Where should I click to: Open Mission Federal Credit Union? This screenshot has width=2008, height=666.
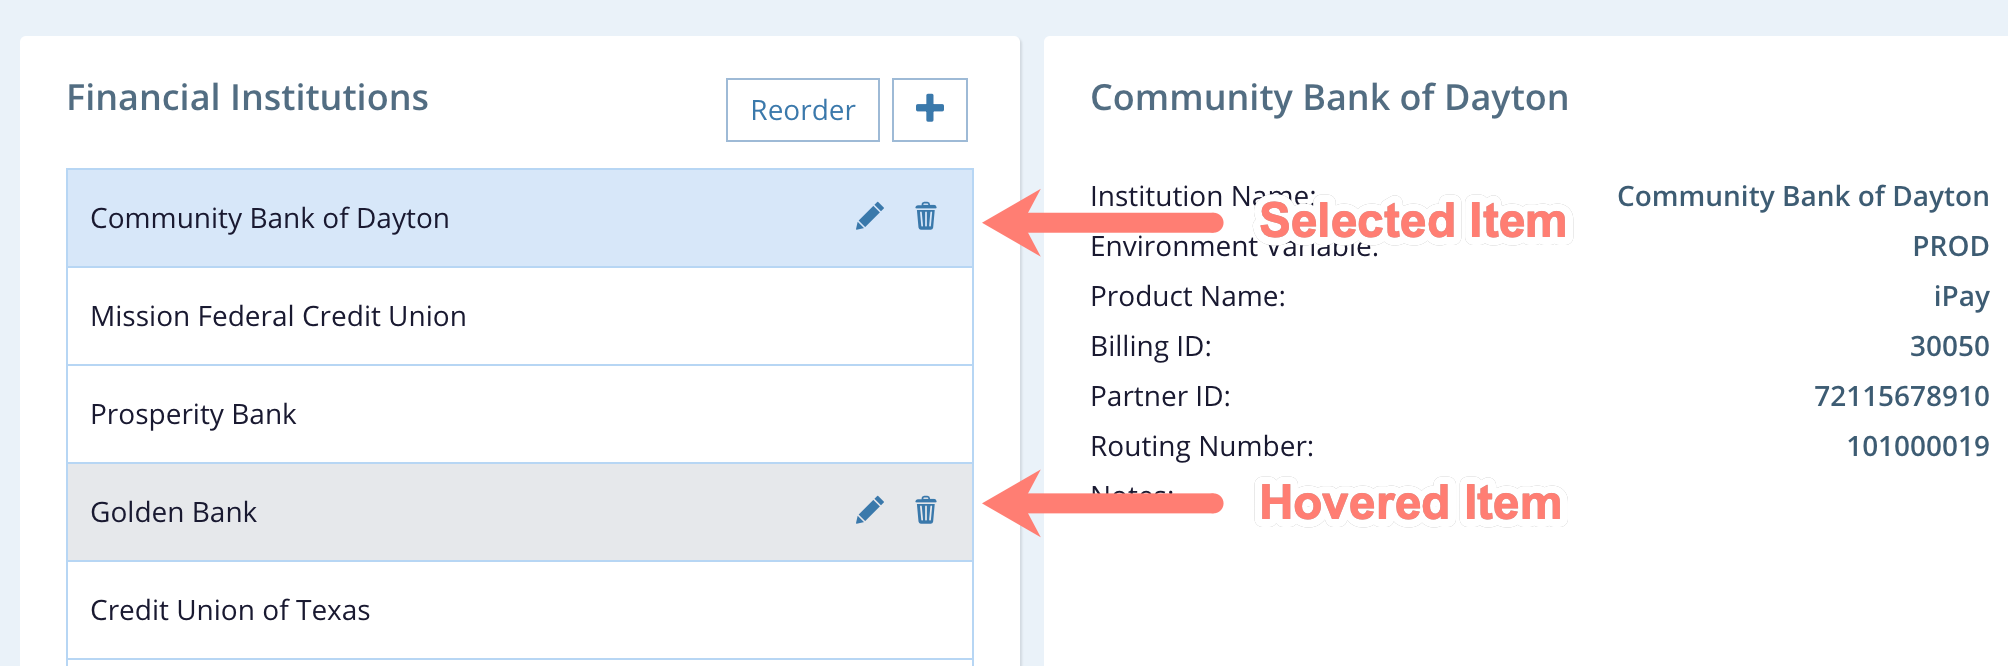(278, 316)
